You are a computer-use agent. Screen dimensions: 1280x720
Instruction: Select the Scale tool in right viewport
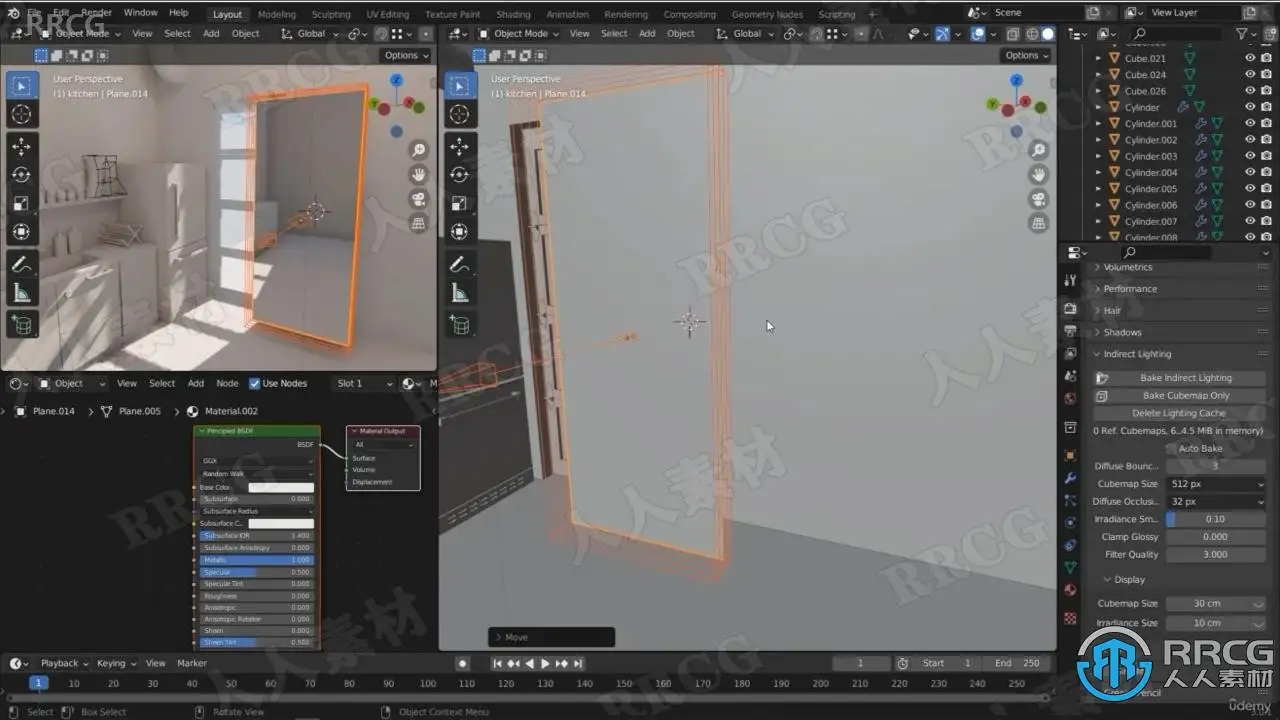(x=459, y=203)
